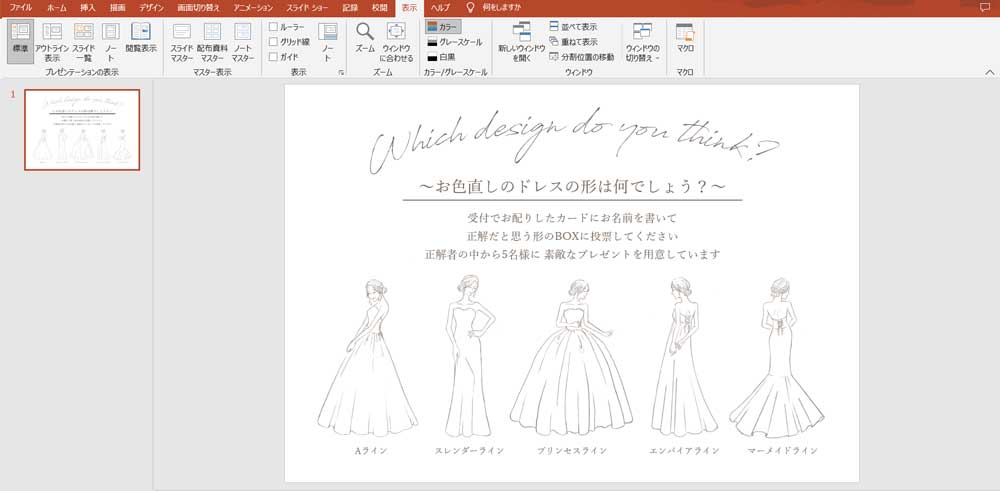Switch to the Insert (挿入) tab
The image size is (1000, 491).
tap(88, 7)
